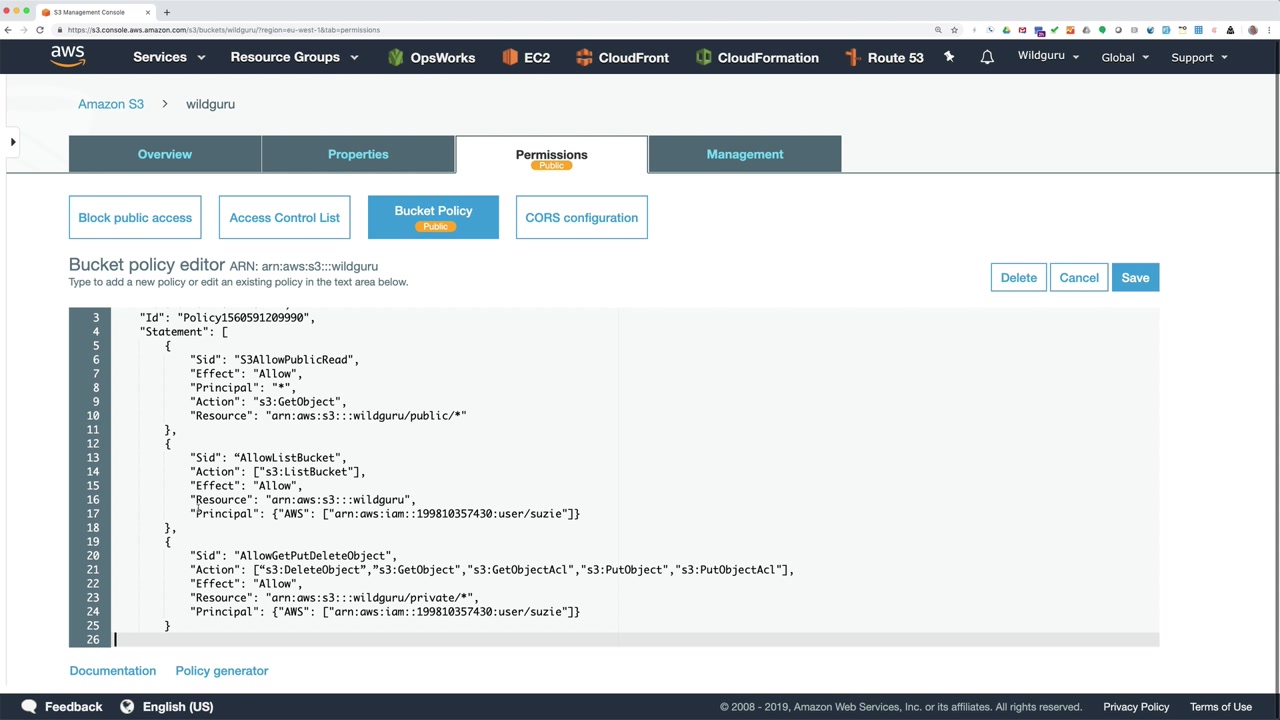
Task: Reload the S3 console page
Action: pos(40,30)
